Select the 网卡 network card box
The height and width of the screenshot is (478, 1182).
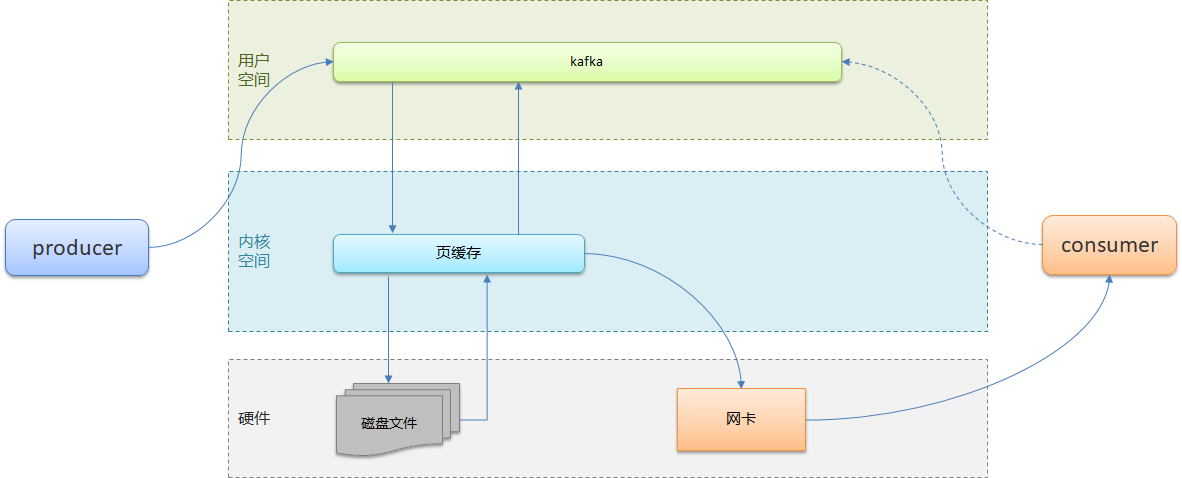741,419
